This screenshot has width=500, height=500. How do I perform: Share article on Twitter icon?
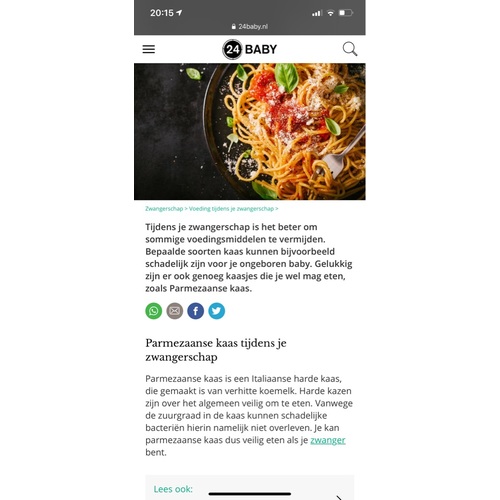point(217,311)
